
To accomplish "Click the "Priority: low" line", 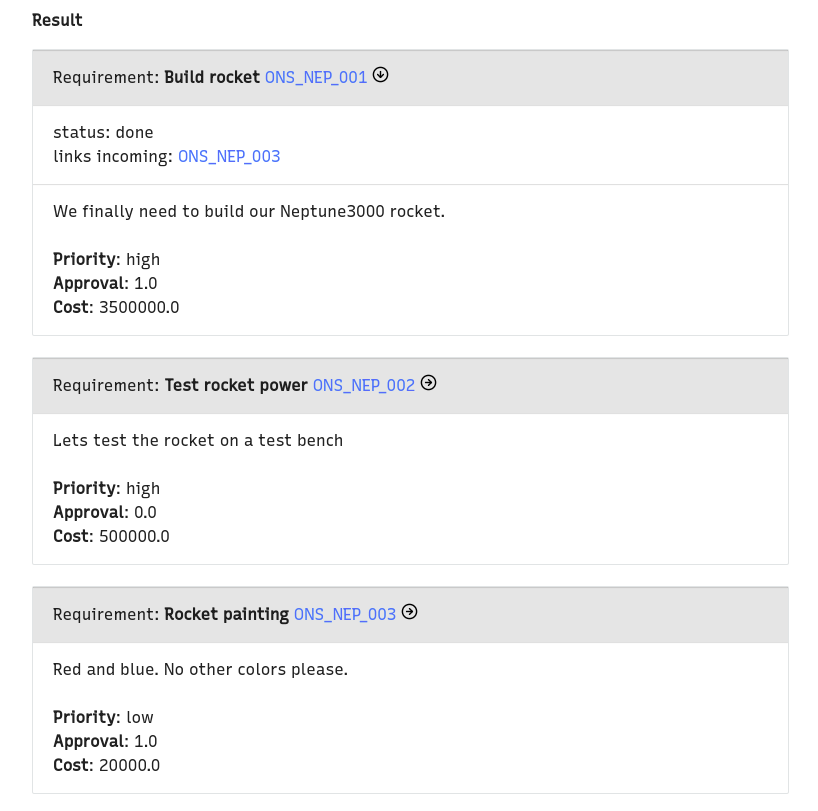I will click(x=103, y=717).
